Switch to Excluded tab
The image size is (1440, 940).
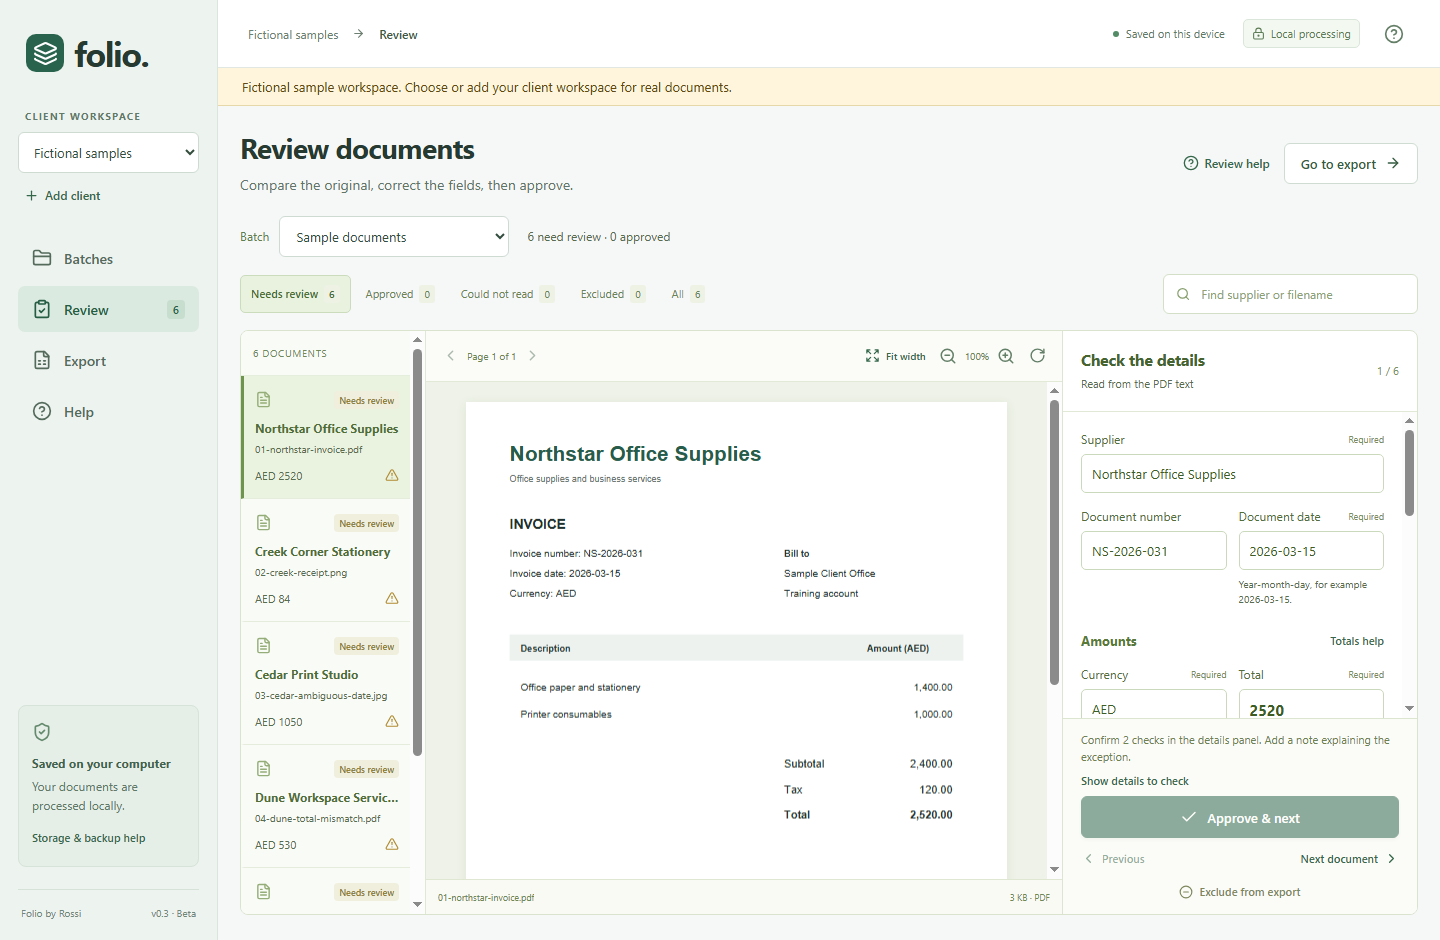pyautogui.click(x=613, y=294)
